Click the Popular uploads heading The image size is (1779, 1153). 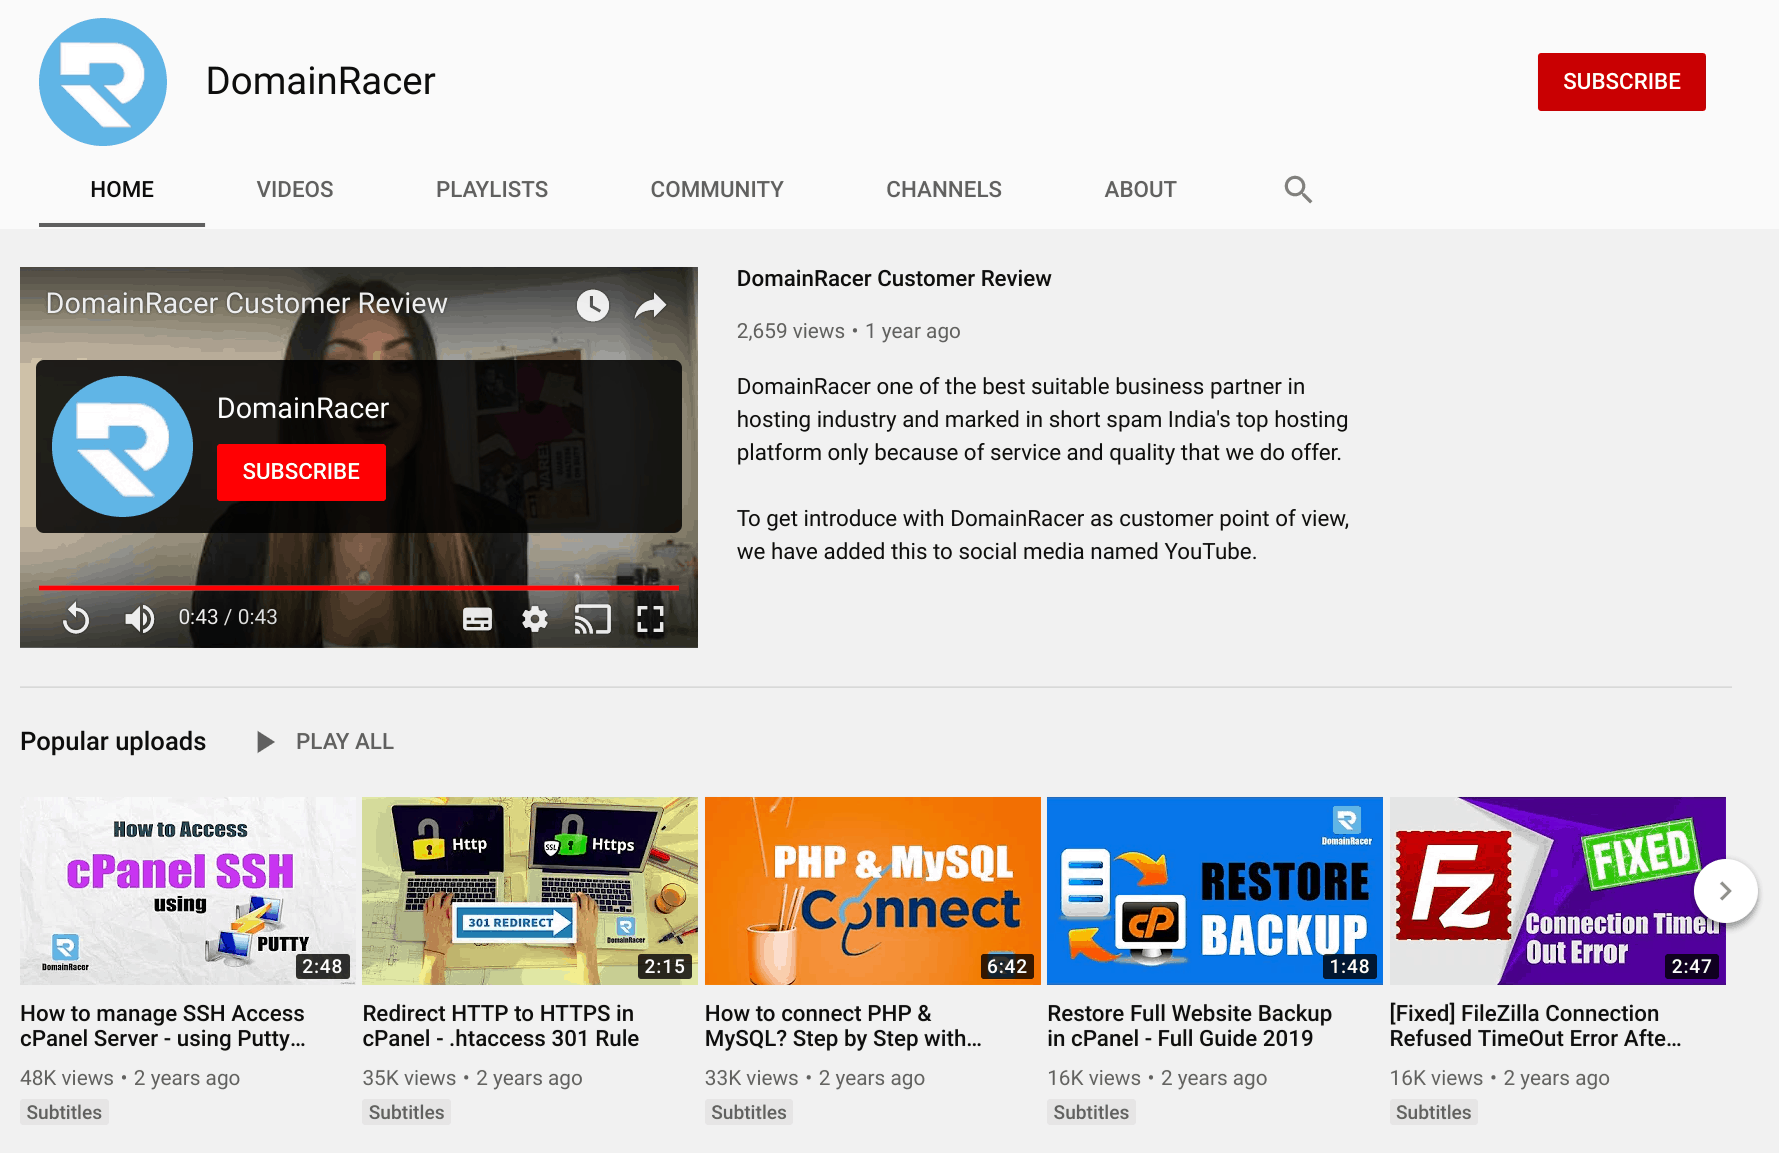[113, 742]
